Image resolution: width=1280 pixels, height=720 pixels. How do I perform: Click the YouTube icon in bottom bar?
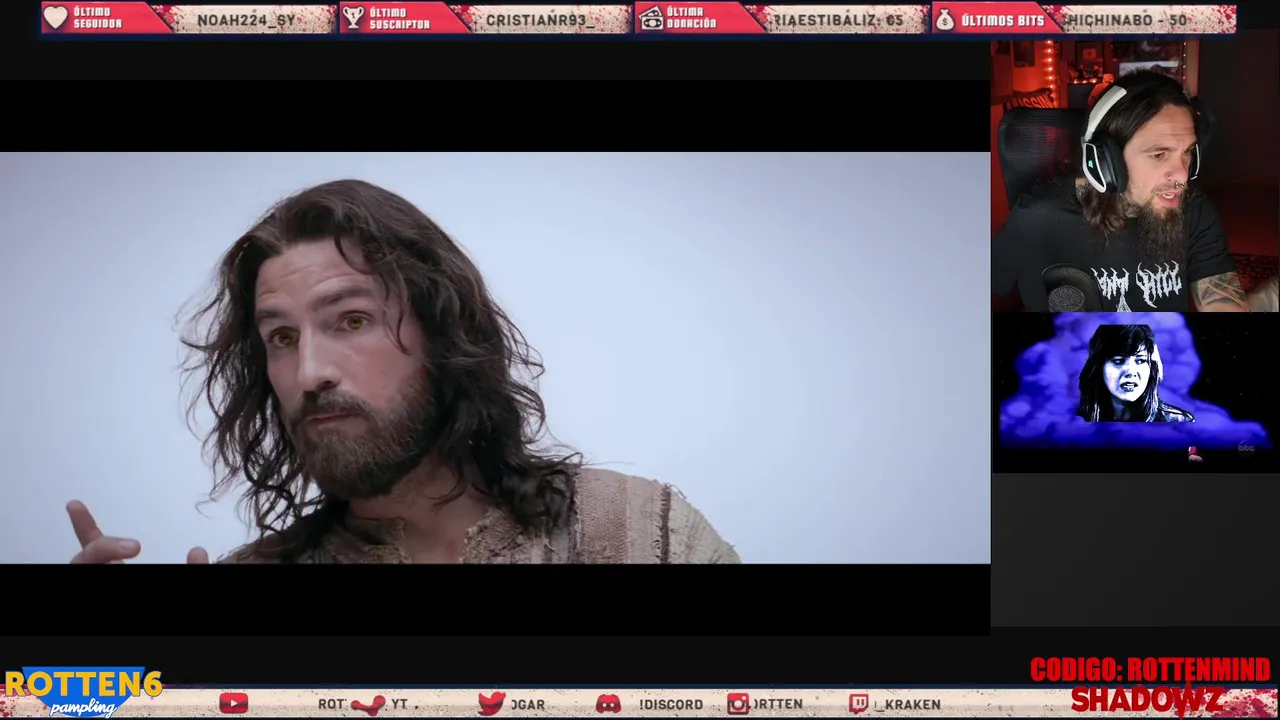(233, 704)
